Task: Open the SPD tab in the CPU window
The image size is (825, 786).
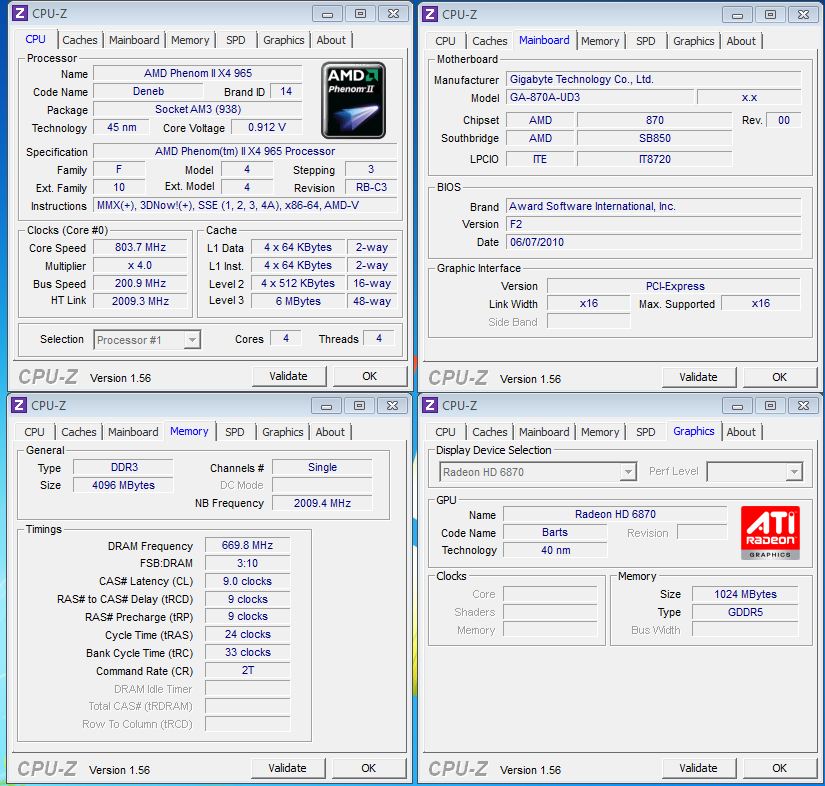Action: tap(236, 40)
